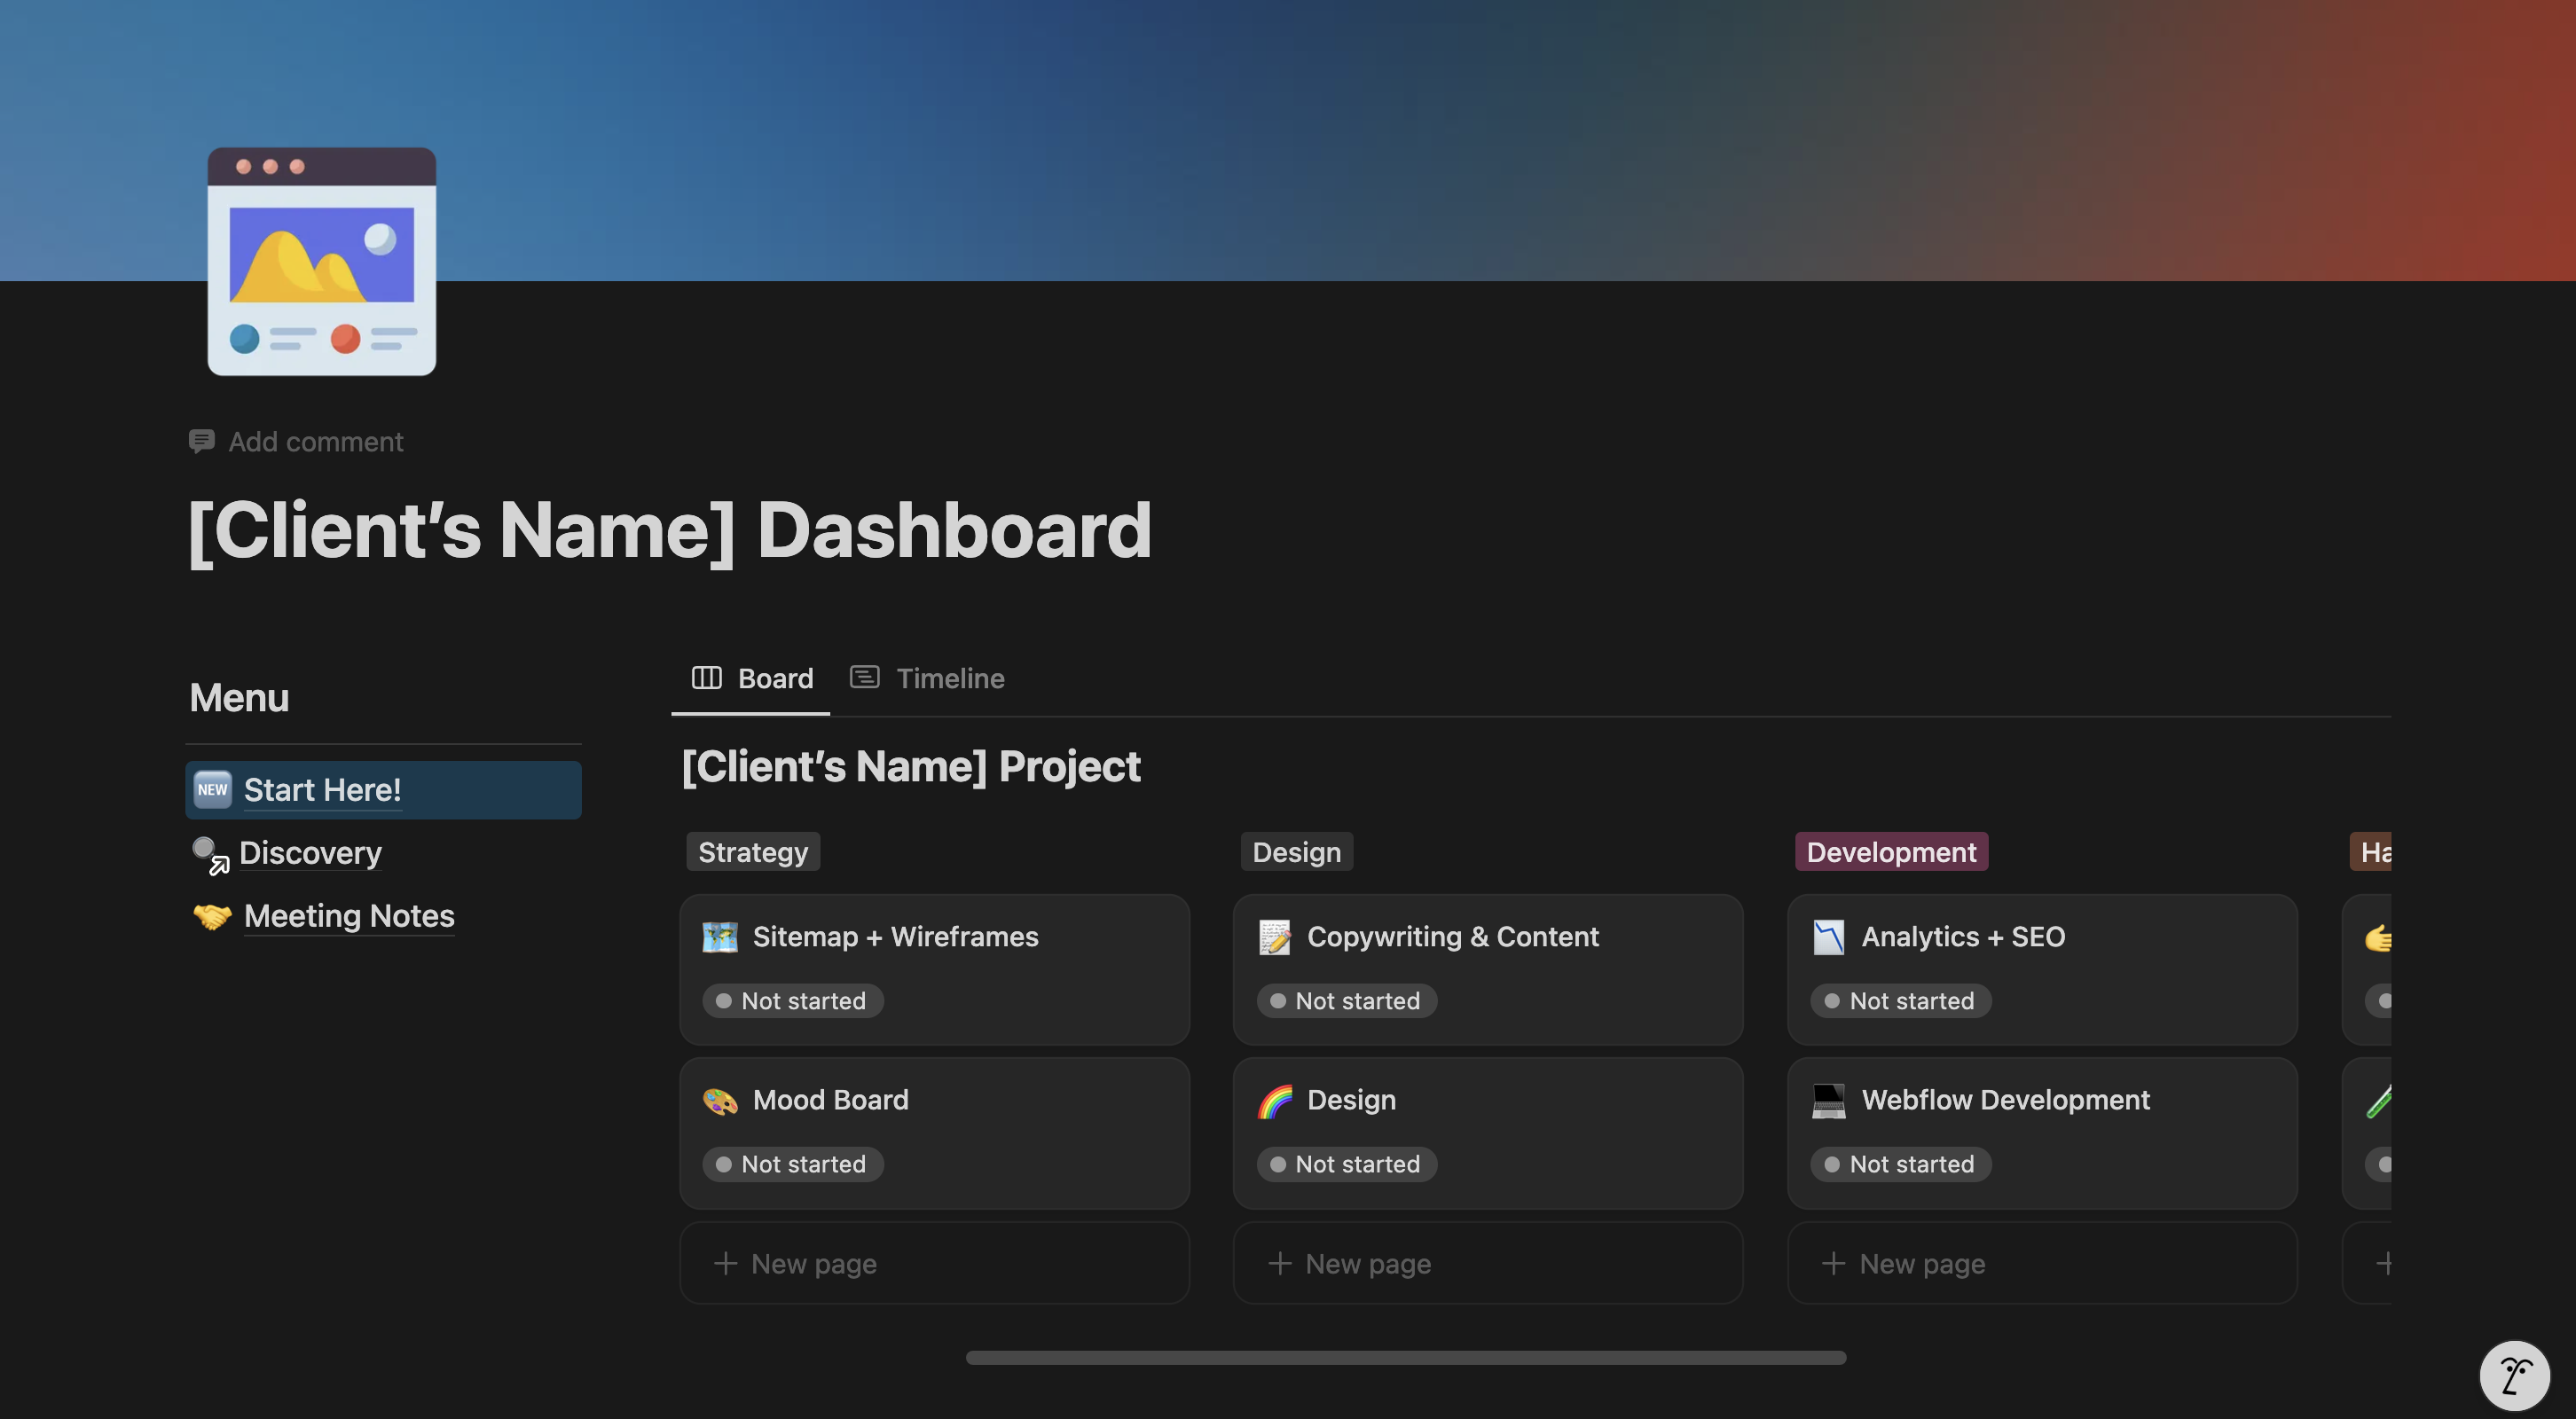Click Not started tag under Copywriting & Content
Viewport: 2576px width, 1419px height.
point(1346,1000)
